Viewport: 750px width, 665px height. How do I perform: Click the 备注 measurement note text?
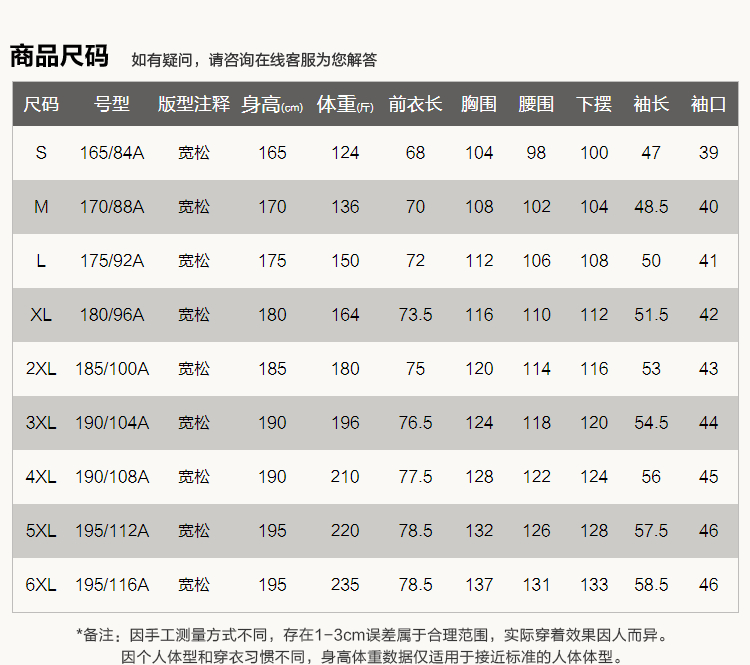[x=372, y=635]
